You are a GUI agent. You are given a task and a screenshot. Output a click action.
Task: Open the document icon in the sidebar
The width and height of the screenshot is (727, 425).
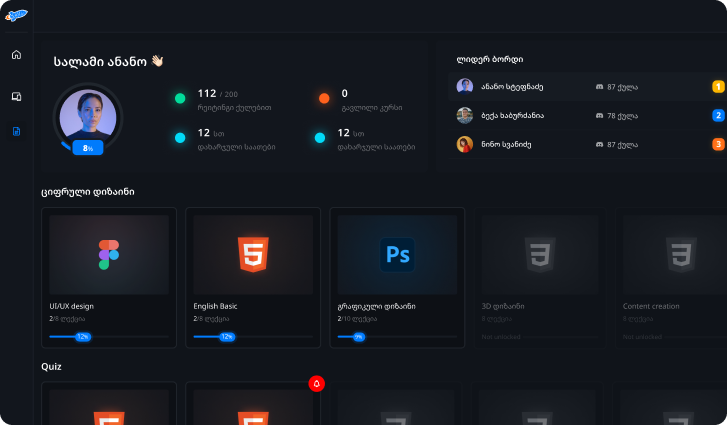[16, 131]
